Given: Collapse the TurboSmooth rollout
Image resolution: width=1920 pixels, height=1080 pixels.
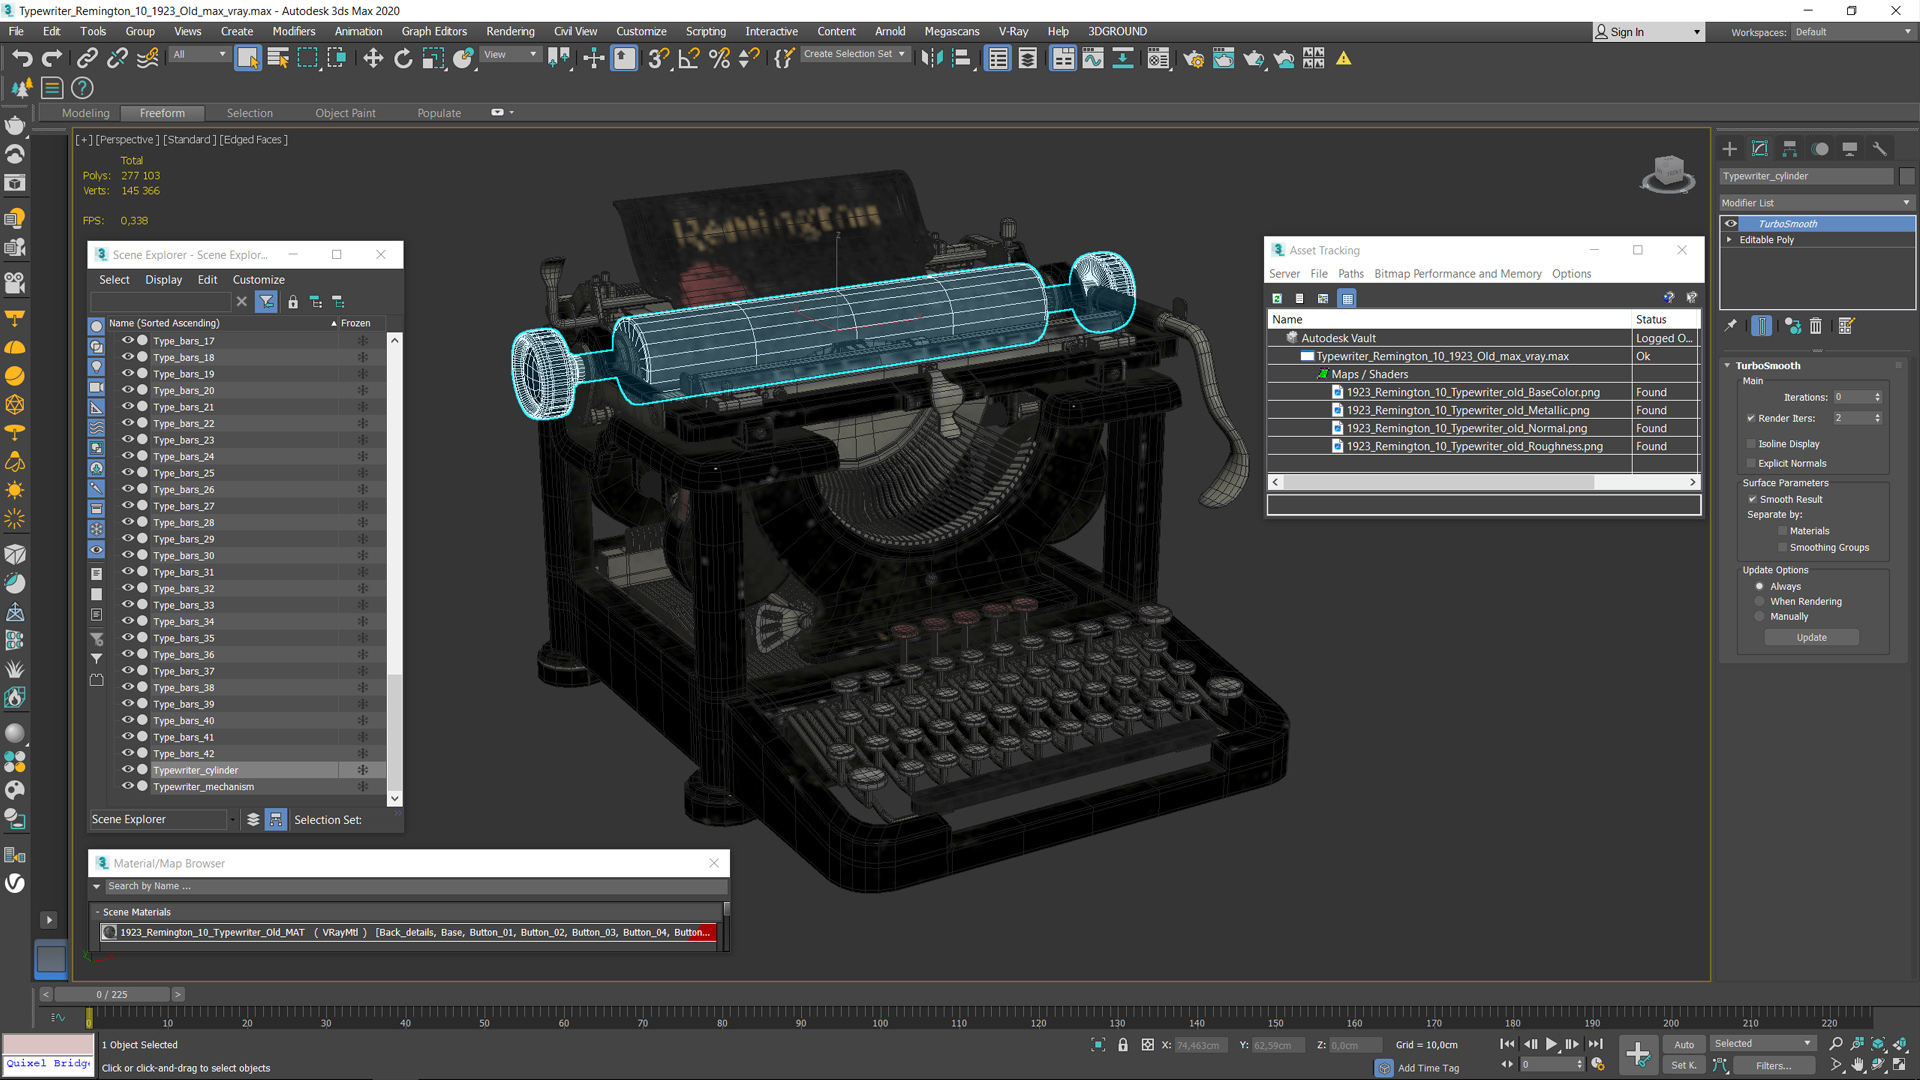Looking at the screenshot, I should (1727, 366).
